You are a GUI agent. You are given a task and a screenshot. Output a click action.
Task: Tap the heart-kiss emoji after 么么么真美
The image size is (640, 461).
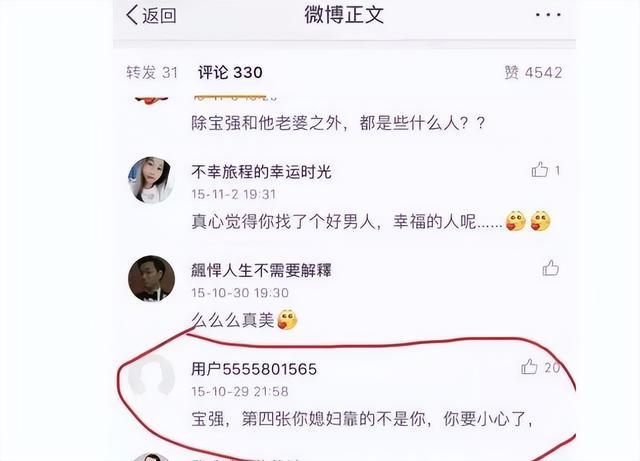[287, 320]
